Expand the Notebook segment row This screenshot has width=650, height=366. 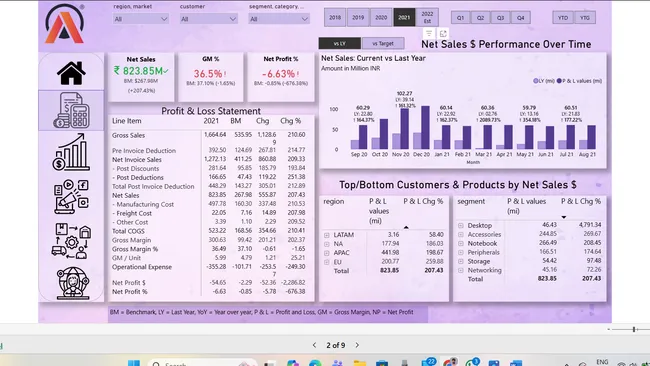(461, 244)
